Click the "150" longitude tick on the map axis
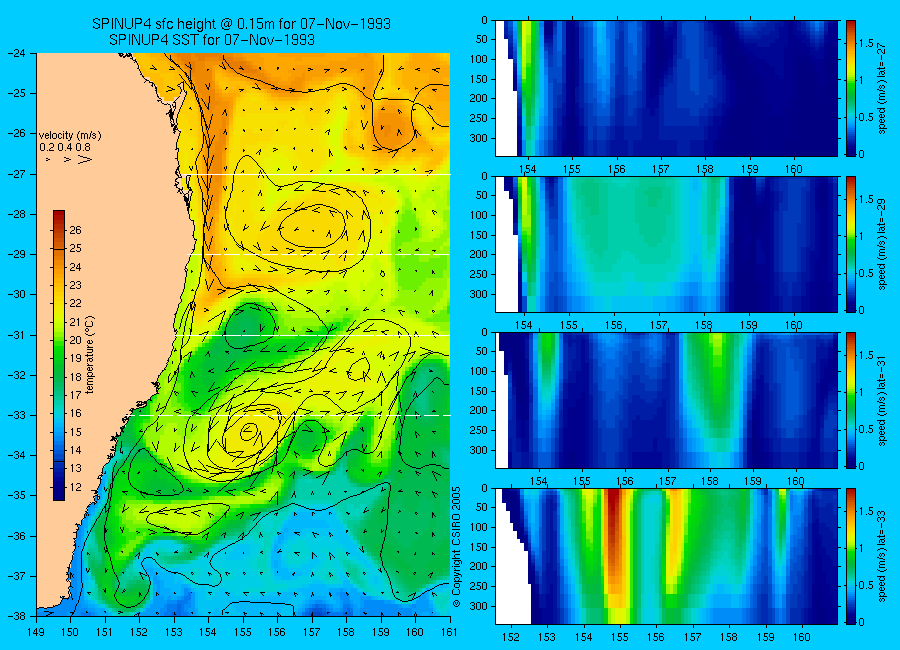 pos(71,632)
